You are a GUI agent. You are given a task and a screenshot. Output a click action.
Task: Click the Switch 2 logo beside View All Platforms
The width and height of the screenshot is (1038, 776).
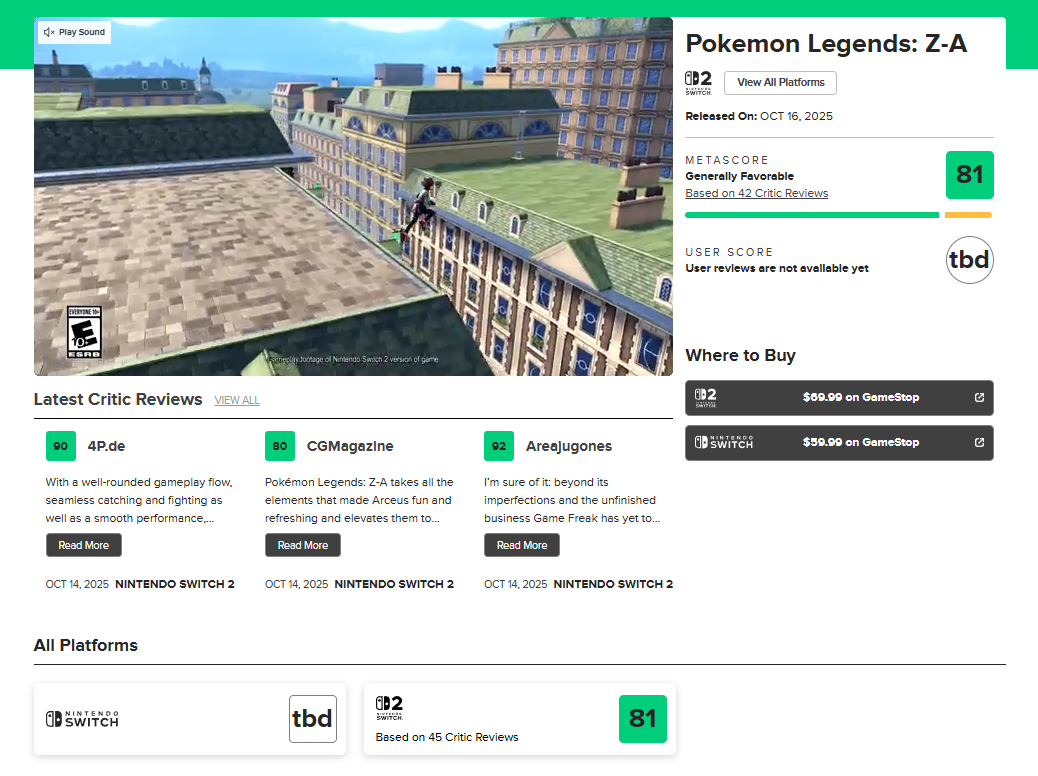point(698,82)
